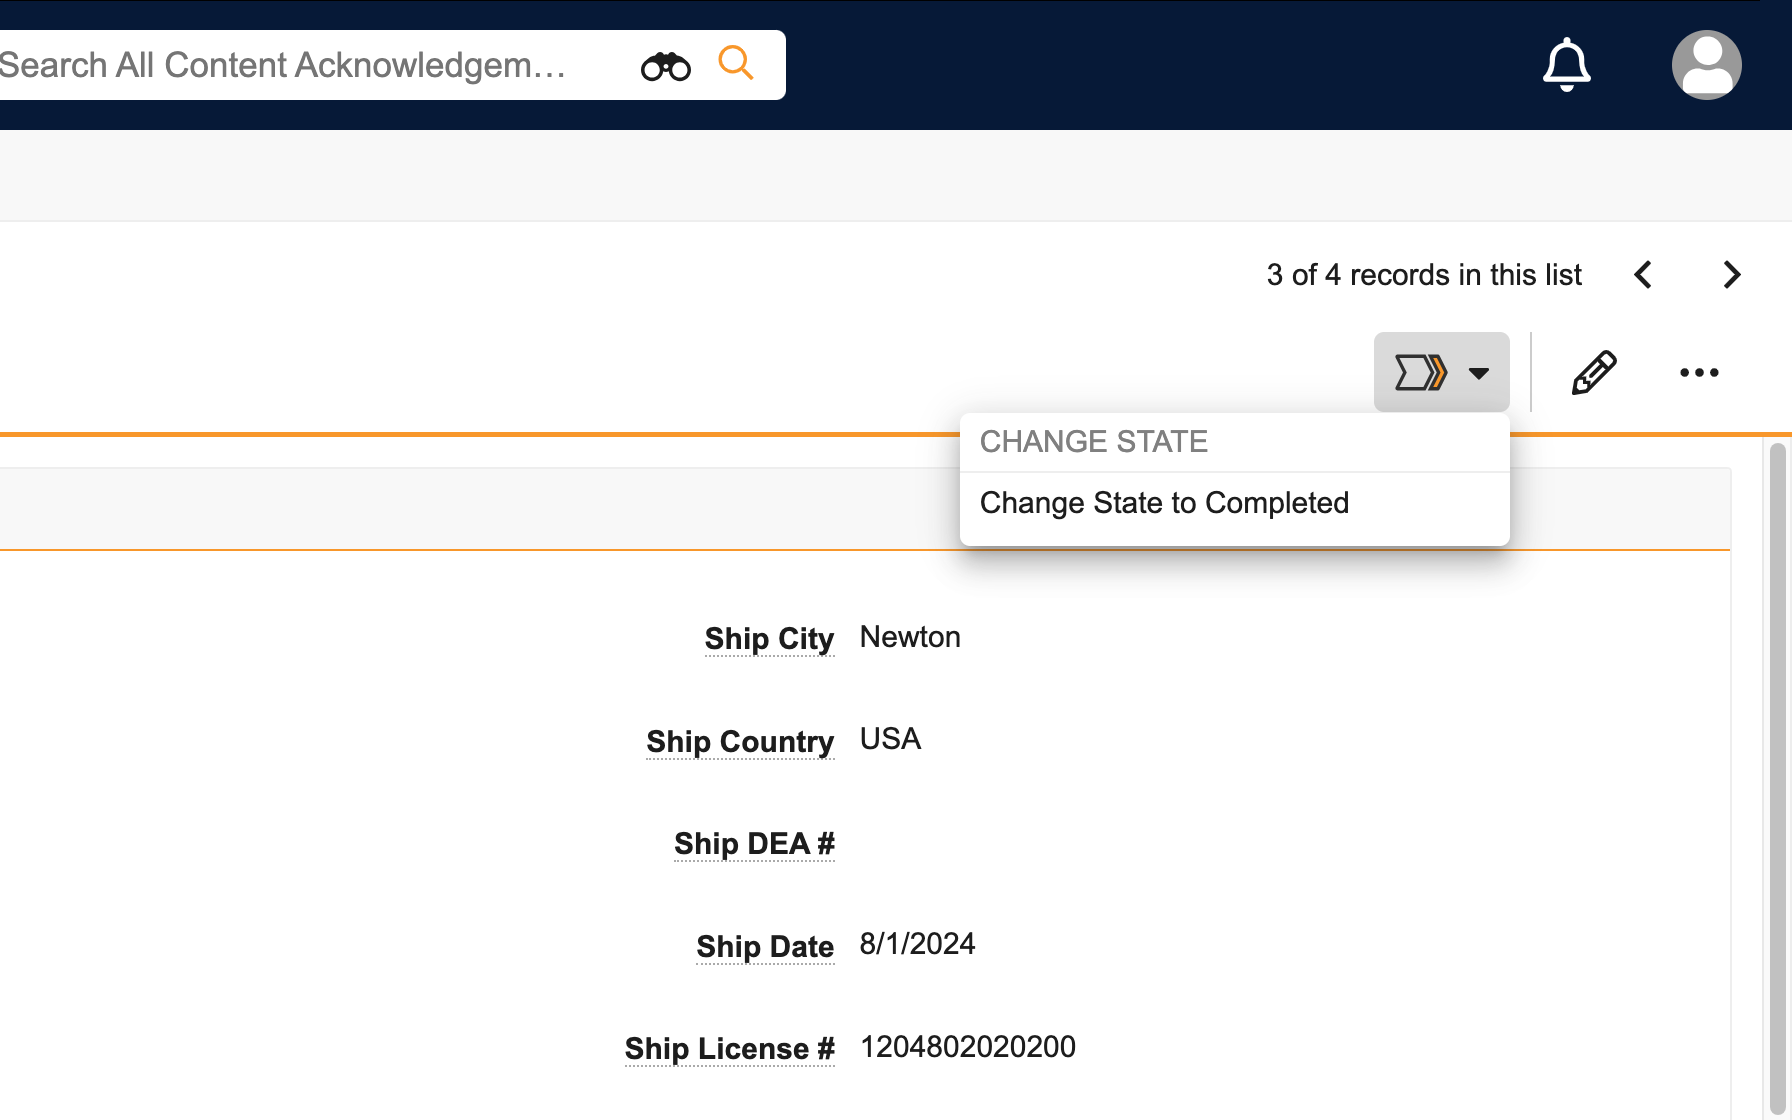Viewport: 1792px width, 1120px height.
Task: Click the binoculars advanced search icon
Action: 666,66
